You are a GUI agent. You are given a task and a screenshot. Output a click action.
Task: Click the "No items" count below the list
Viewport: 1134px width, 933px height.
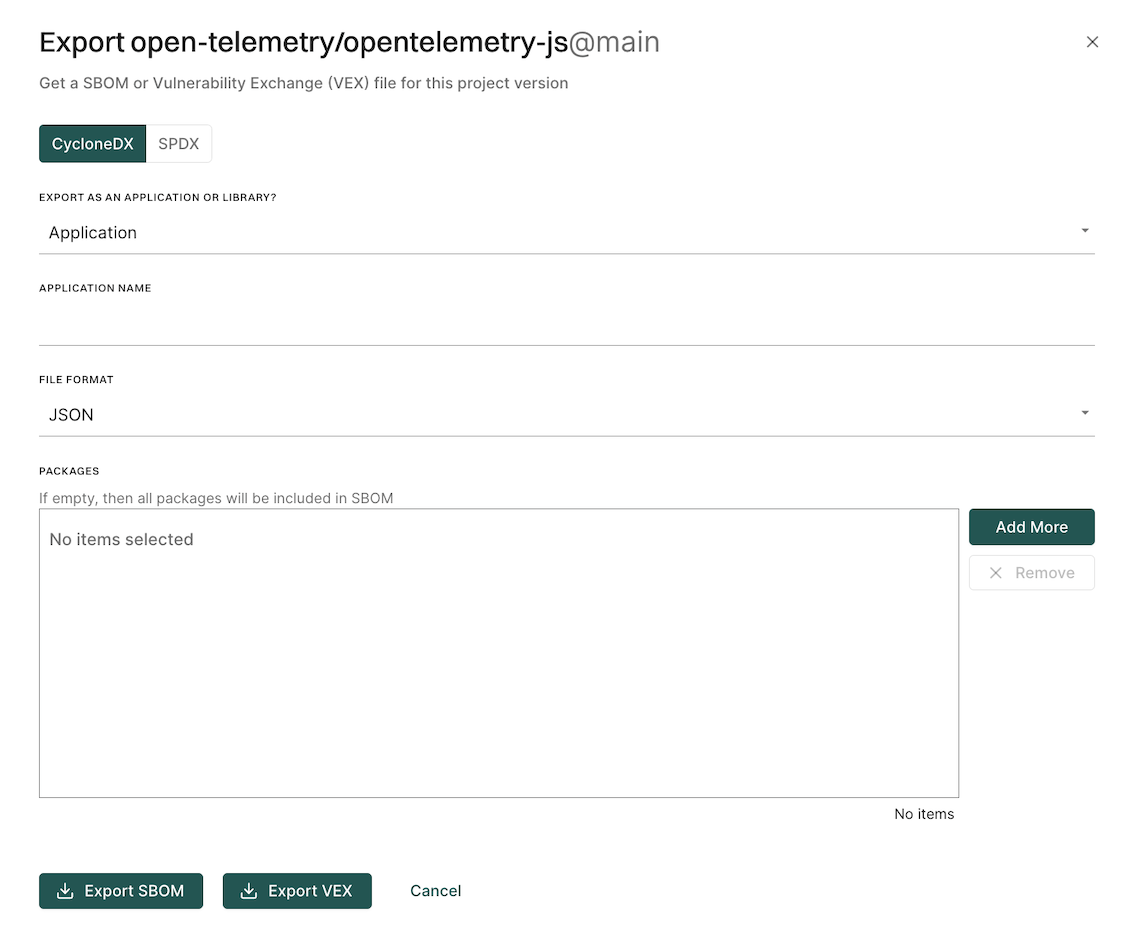coord(924,814)
